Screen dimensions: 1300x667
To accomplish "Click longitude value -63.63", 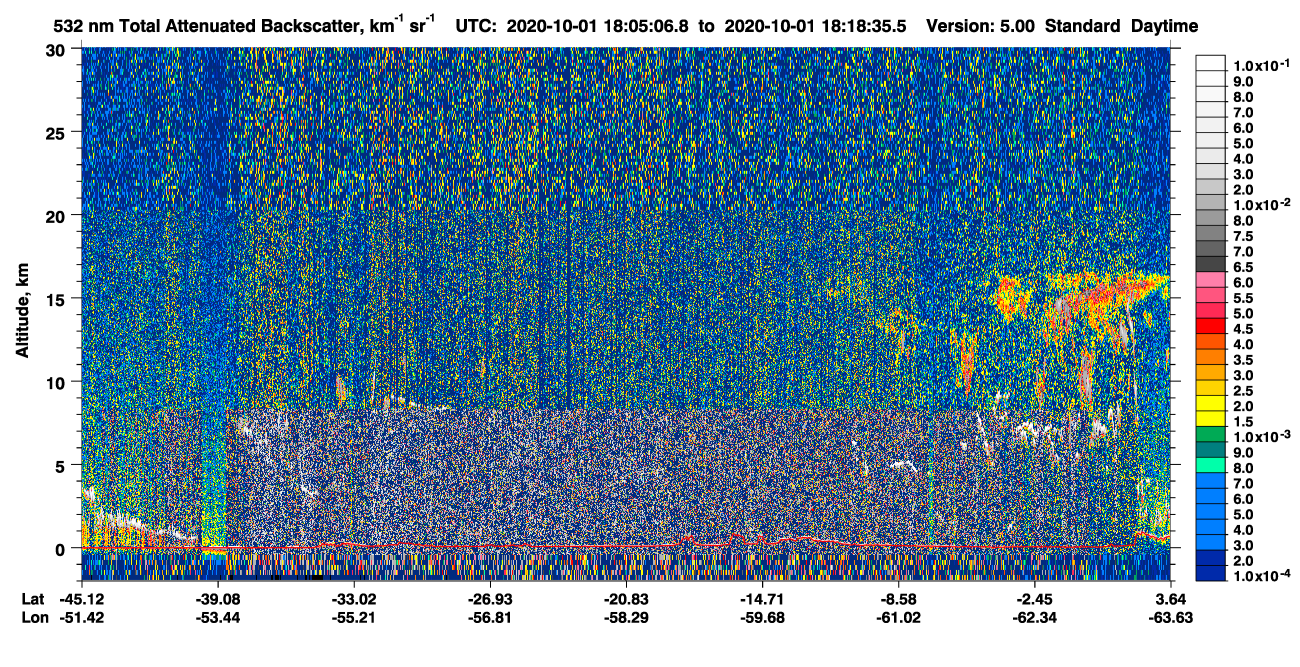I will pyautogui.click(x=1171, y=617).
